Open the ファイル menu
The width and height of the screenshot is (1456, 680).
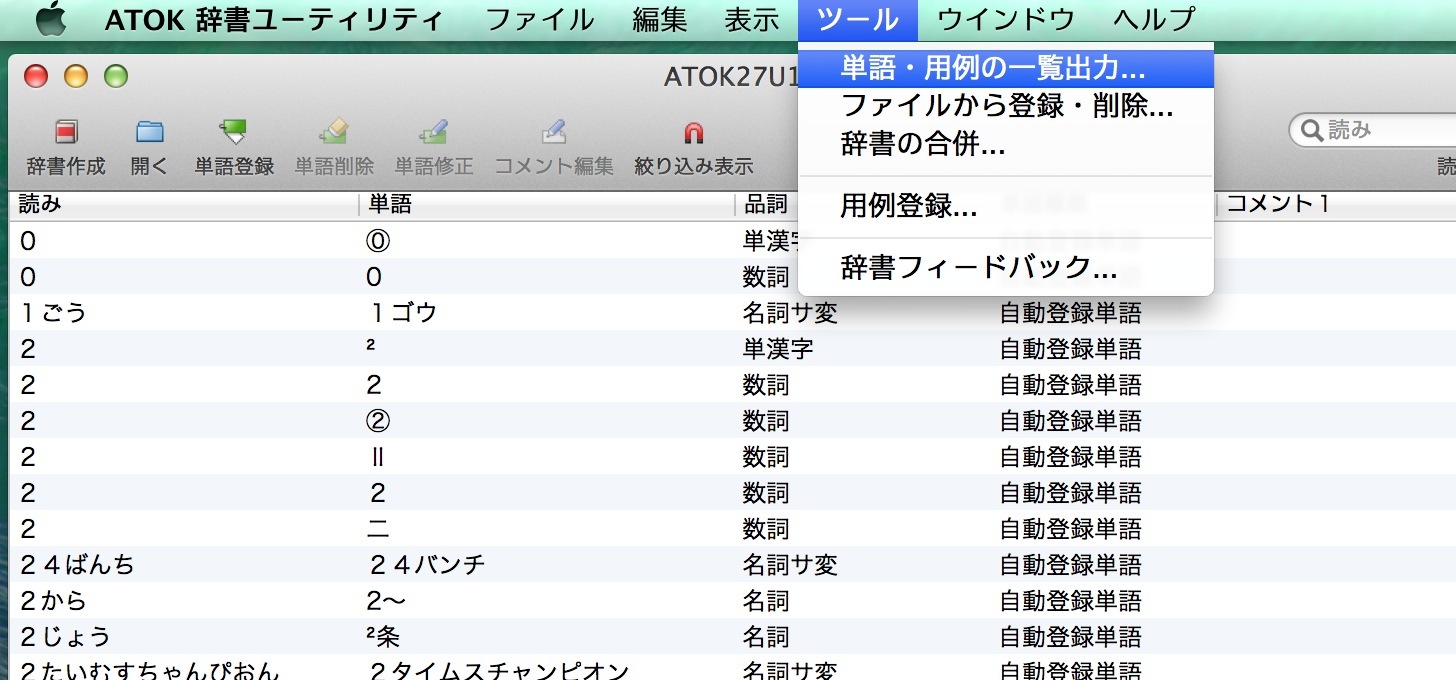(x=540, y=19)
